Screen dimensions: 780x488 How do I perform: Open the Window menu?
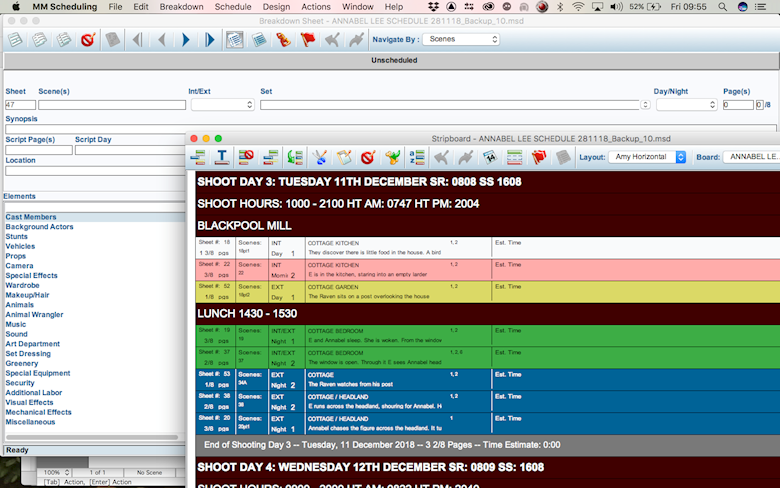pyautogui.click(x=358, y=7)
